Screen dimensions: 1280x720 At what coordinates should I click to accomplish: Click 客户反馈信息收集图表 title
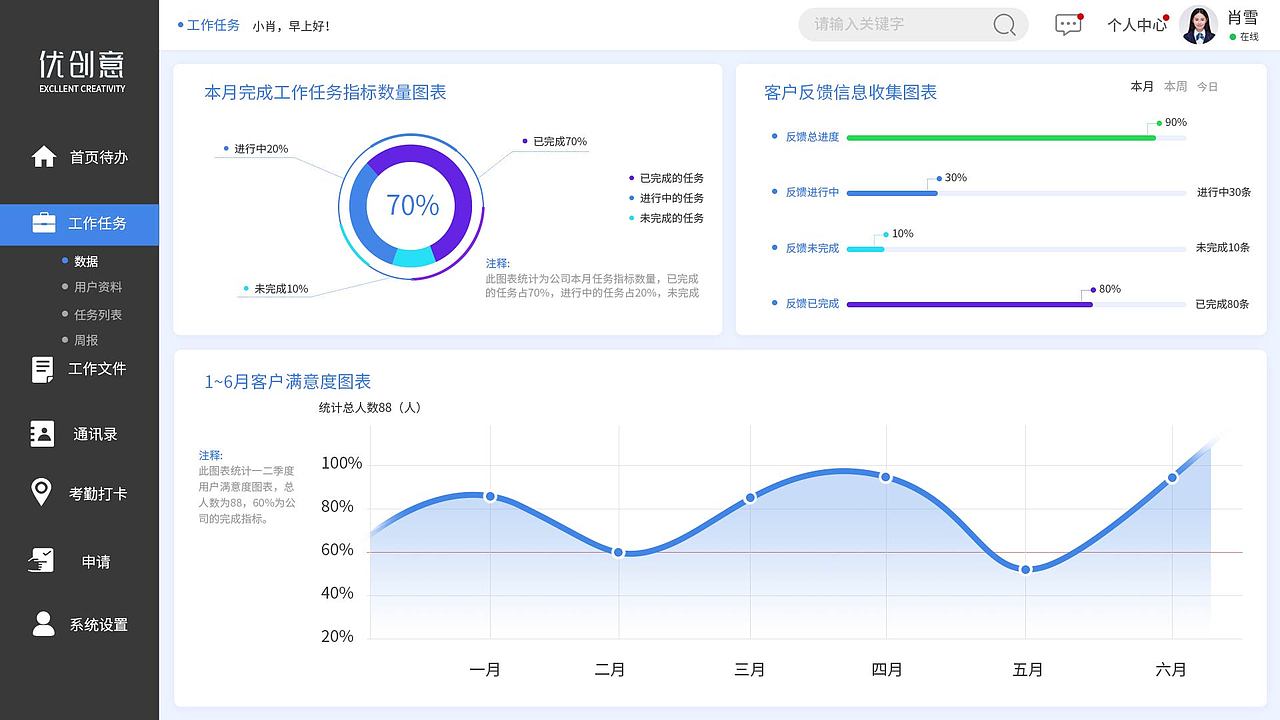click(x=851, y=92)
